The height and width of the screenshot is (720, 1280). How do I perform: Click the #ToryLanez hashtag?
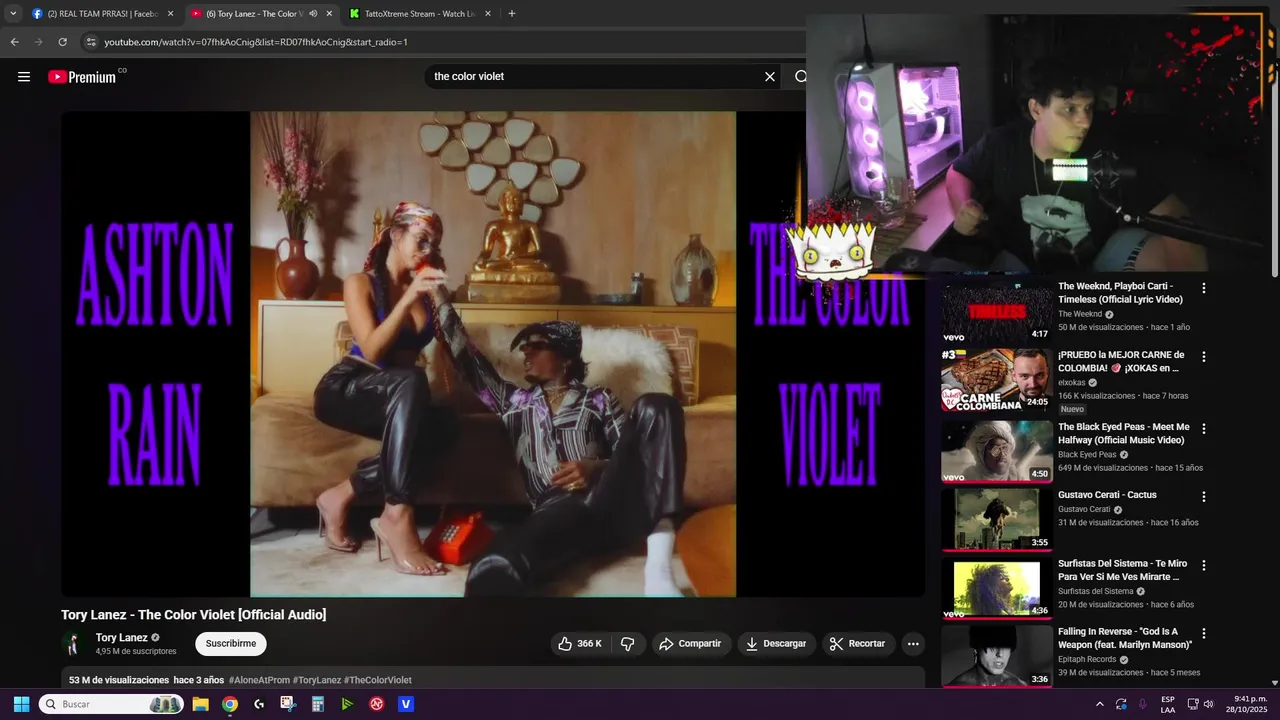click(317, 680)
